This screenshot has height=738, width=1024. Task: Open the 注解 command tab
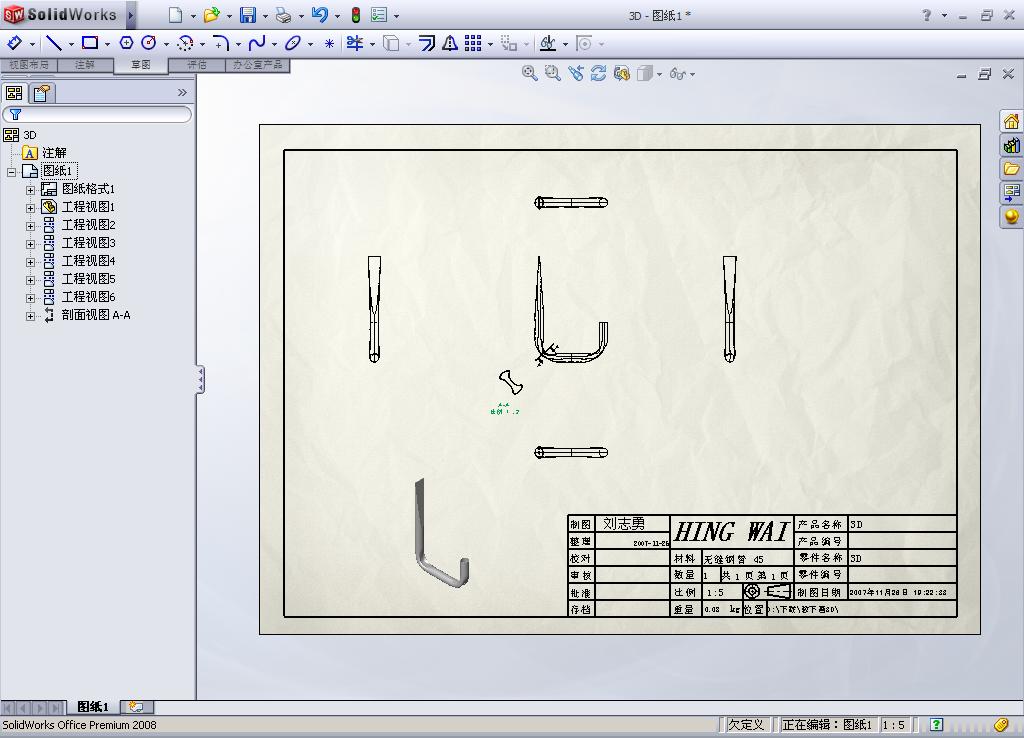point(85,65)
